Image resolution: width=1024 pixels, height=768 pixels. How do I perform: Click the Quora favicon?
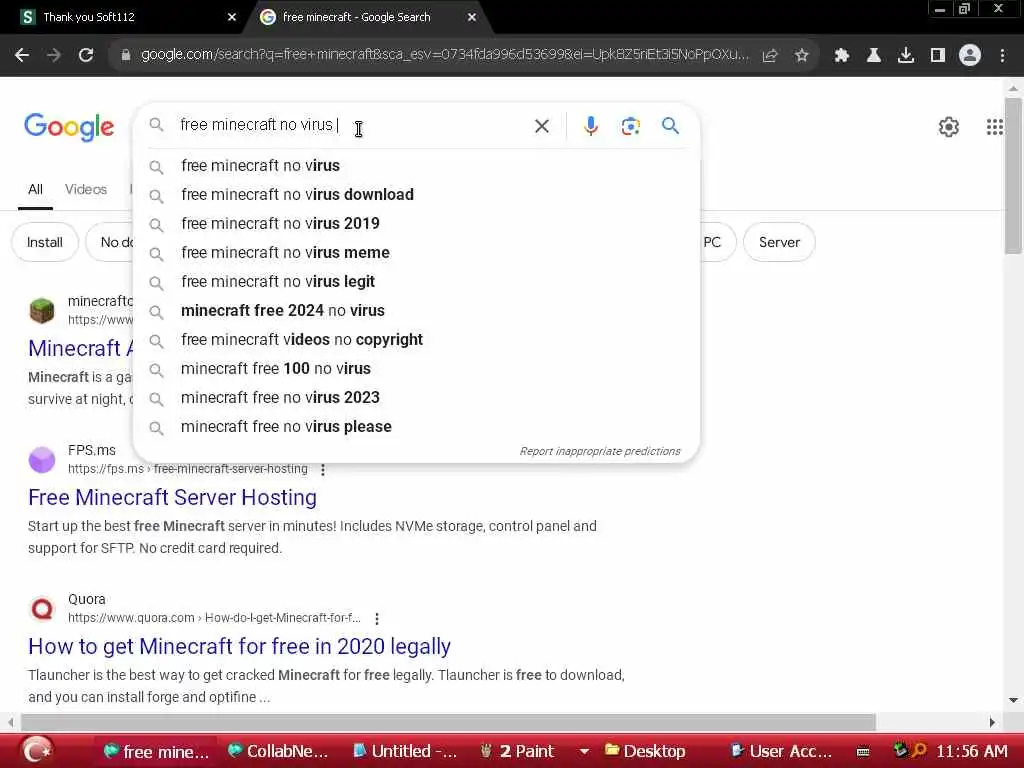pyautogui.click(x=42, y=609)
